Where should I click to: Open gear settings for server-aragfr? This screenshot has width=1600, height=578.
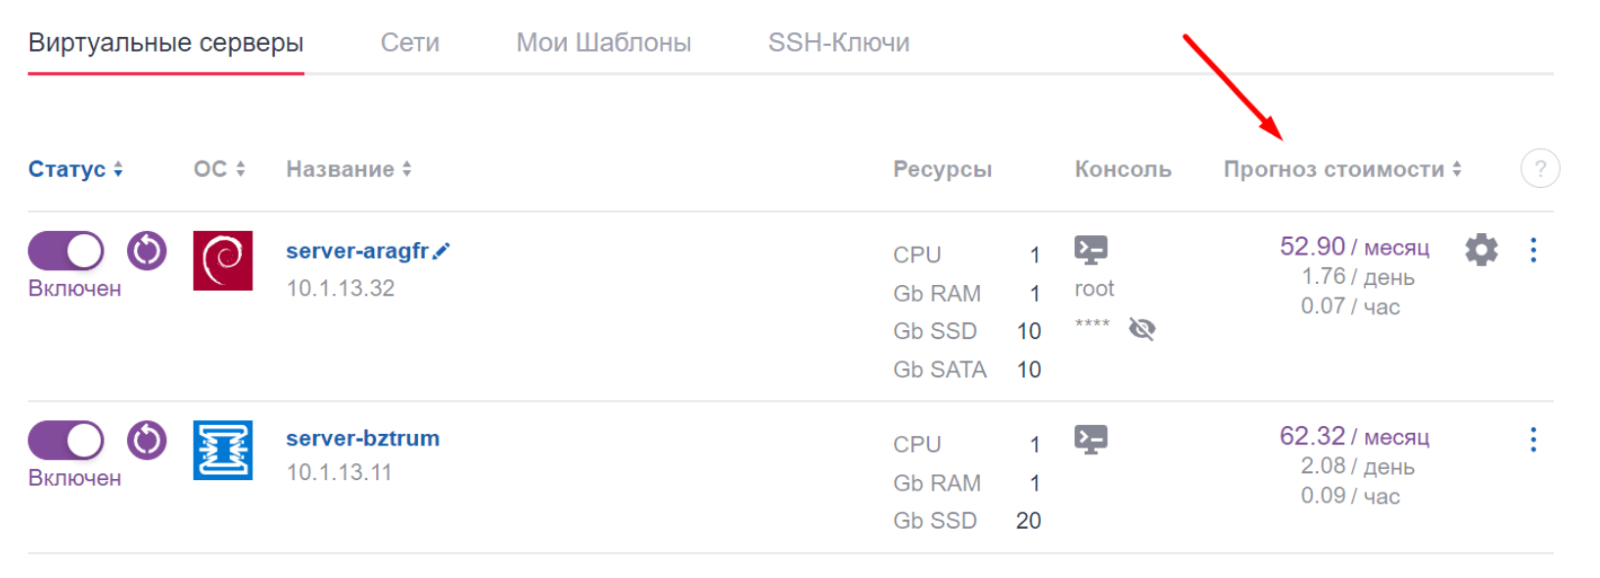(x=1481, y=249)
